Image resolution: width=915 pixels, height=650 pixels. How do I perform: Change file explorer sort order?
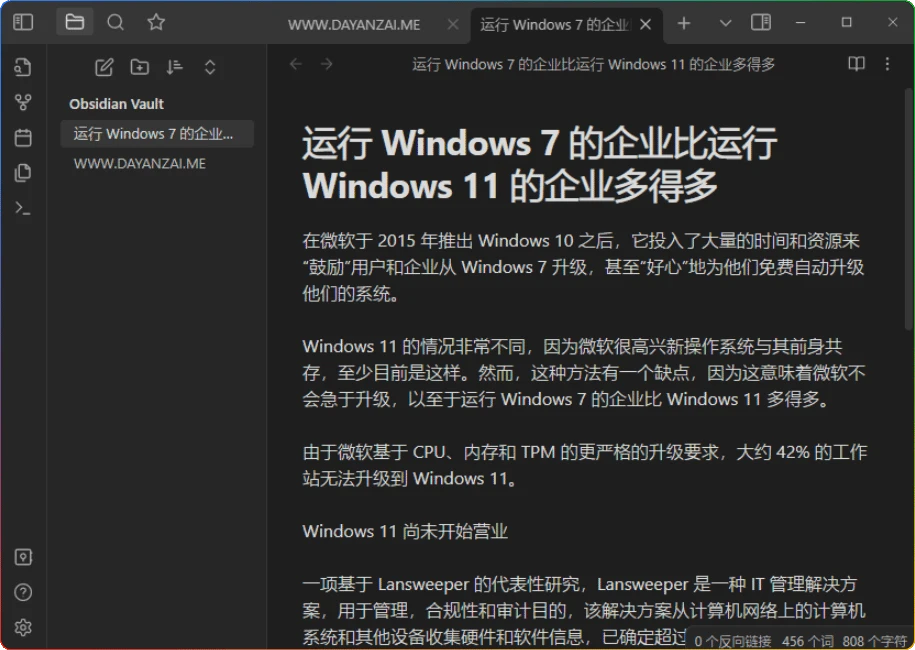[174, 67]
